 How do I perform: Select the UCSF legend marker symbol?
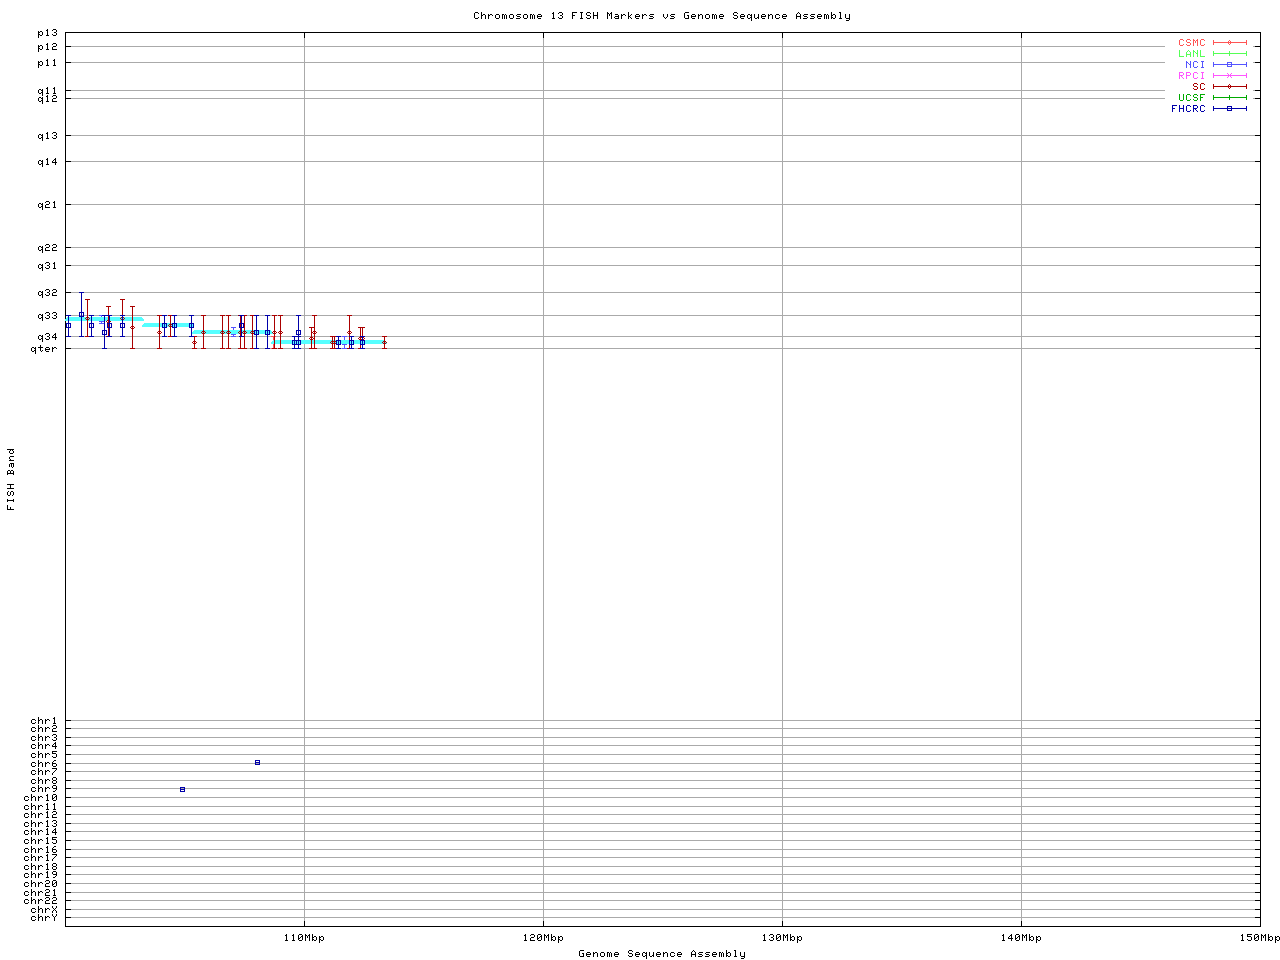1229,98
